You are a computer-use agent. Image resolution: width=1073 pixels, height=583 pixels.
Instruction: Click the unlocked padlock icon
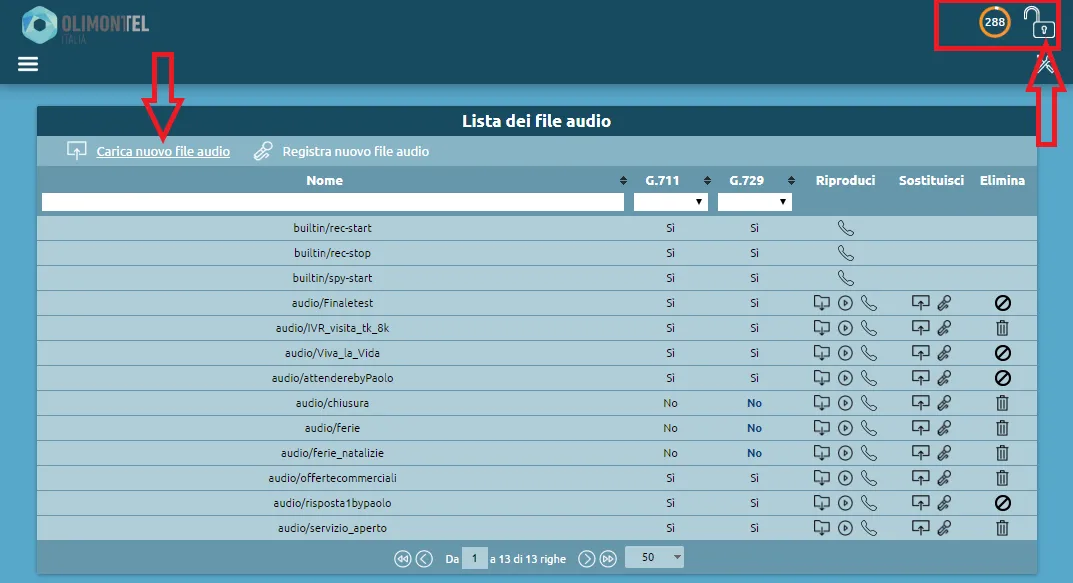[x=1040, y=22]
